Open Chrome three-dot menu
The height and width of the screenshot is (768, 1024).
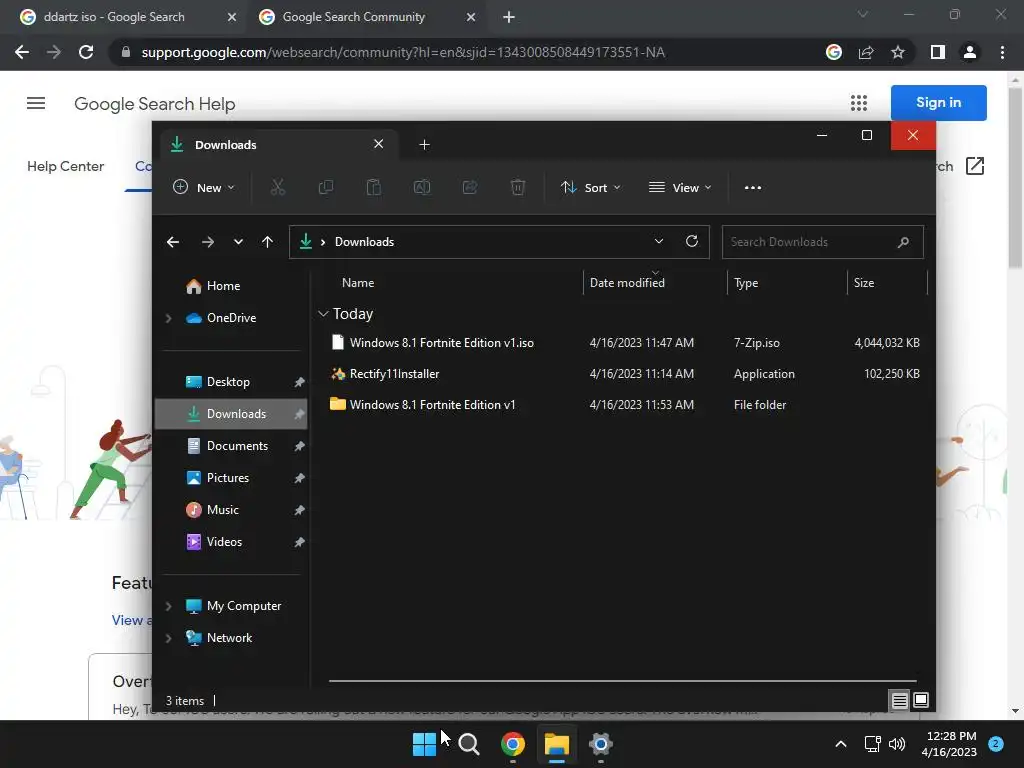pos(1002,52)
